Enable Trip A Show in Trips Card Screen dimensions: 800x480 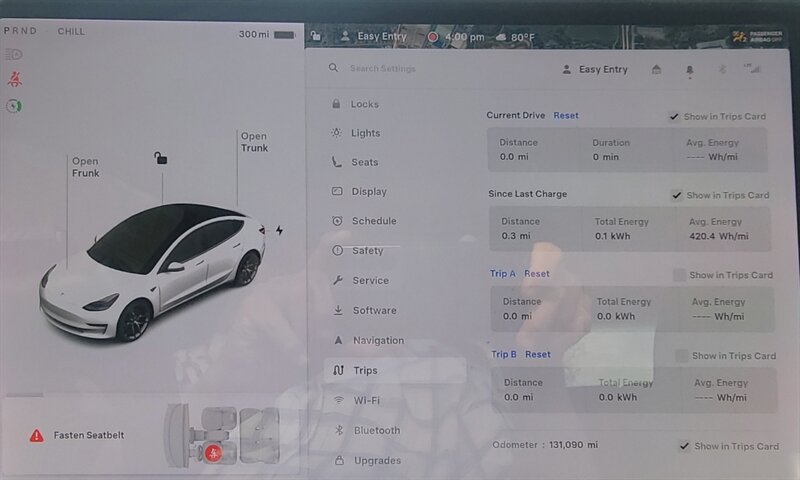[680, 275]
